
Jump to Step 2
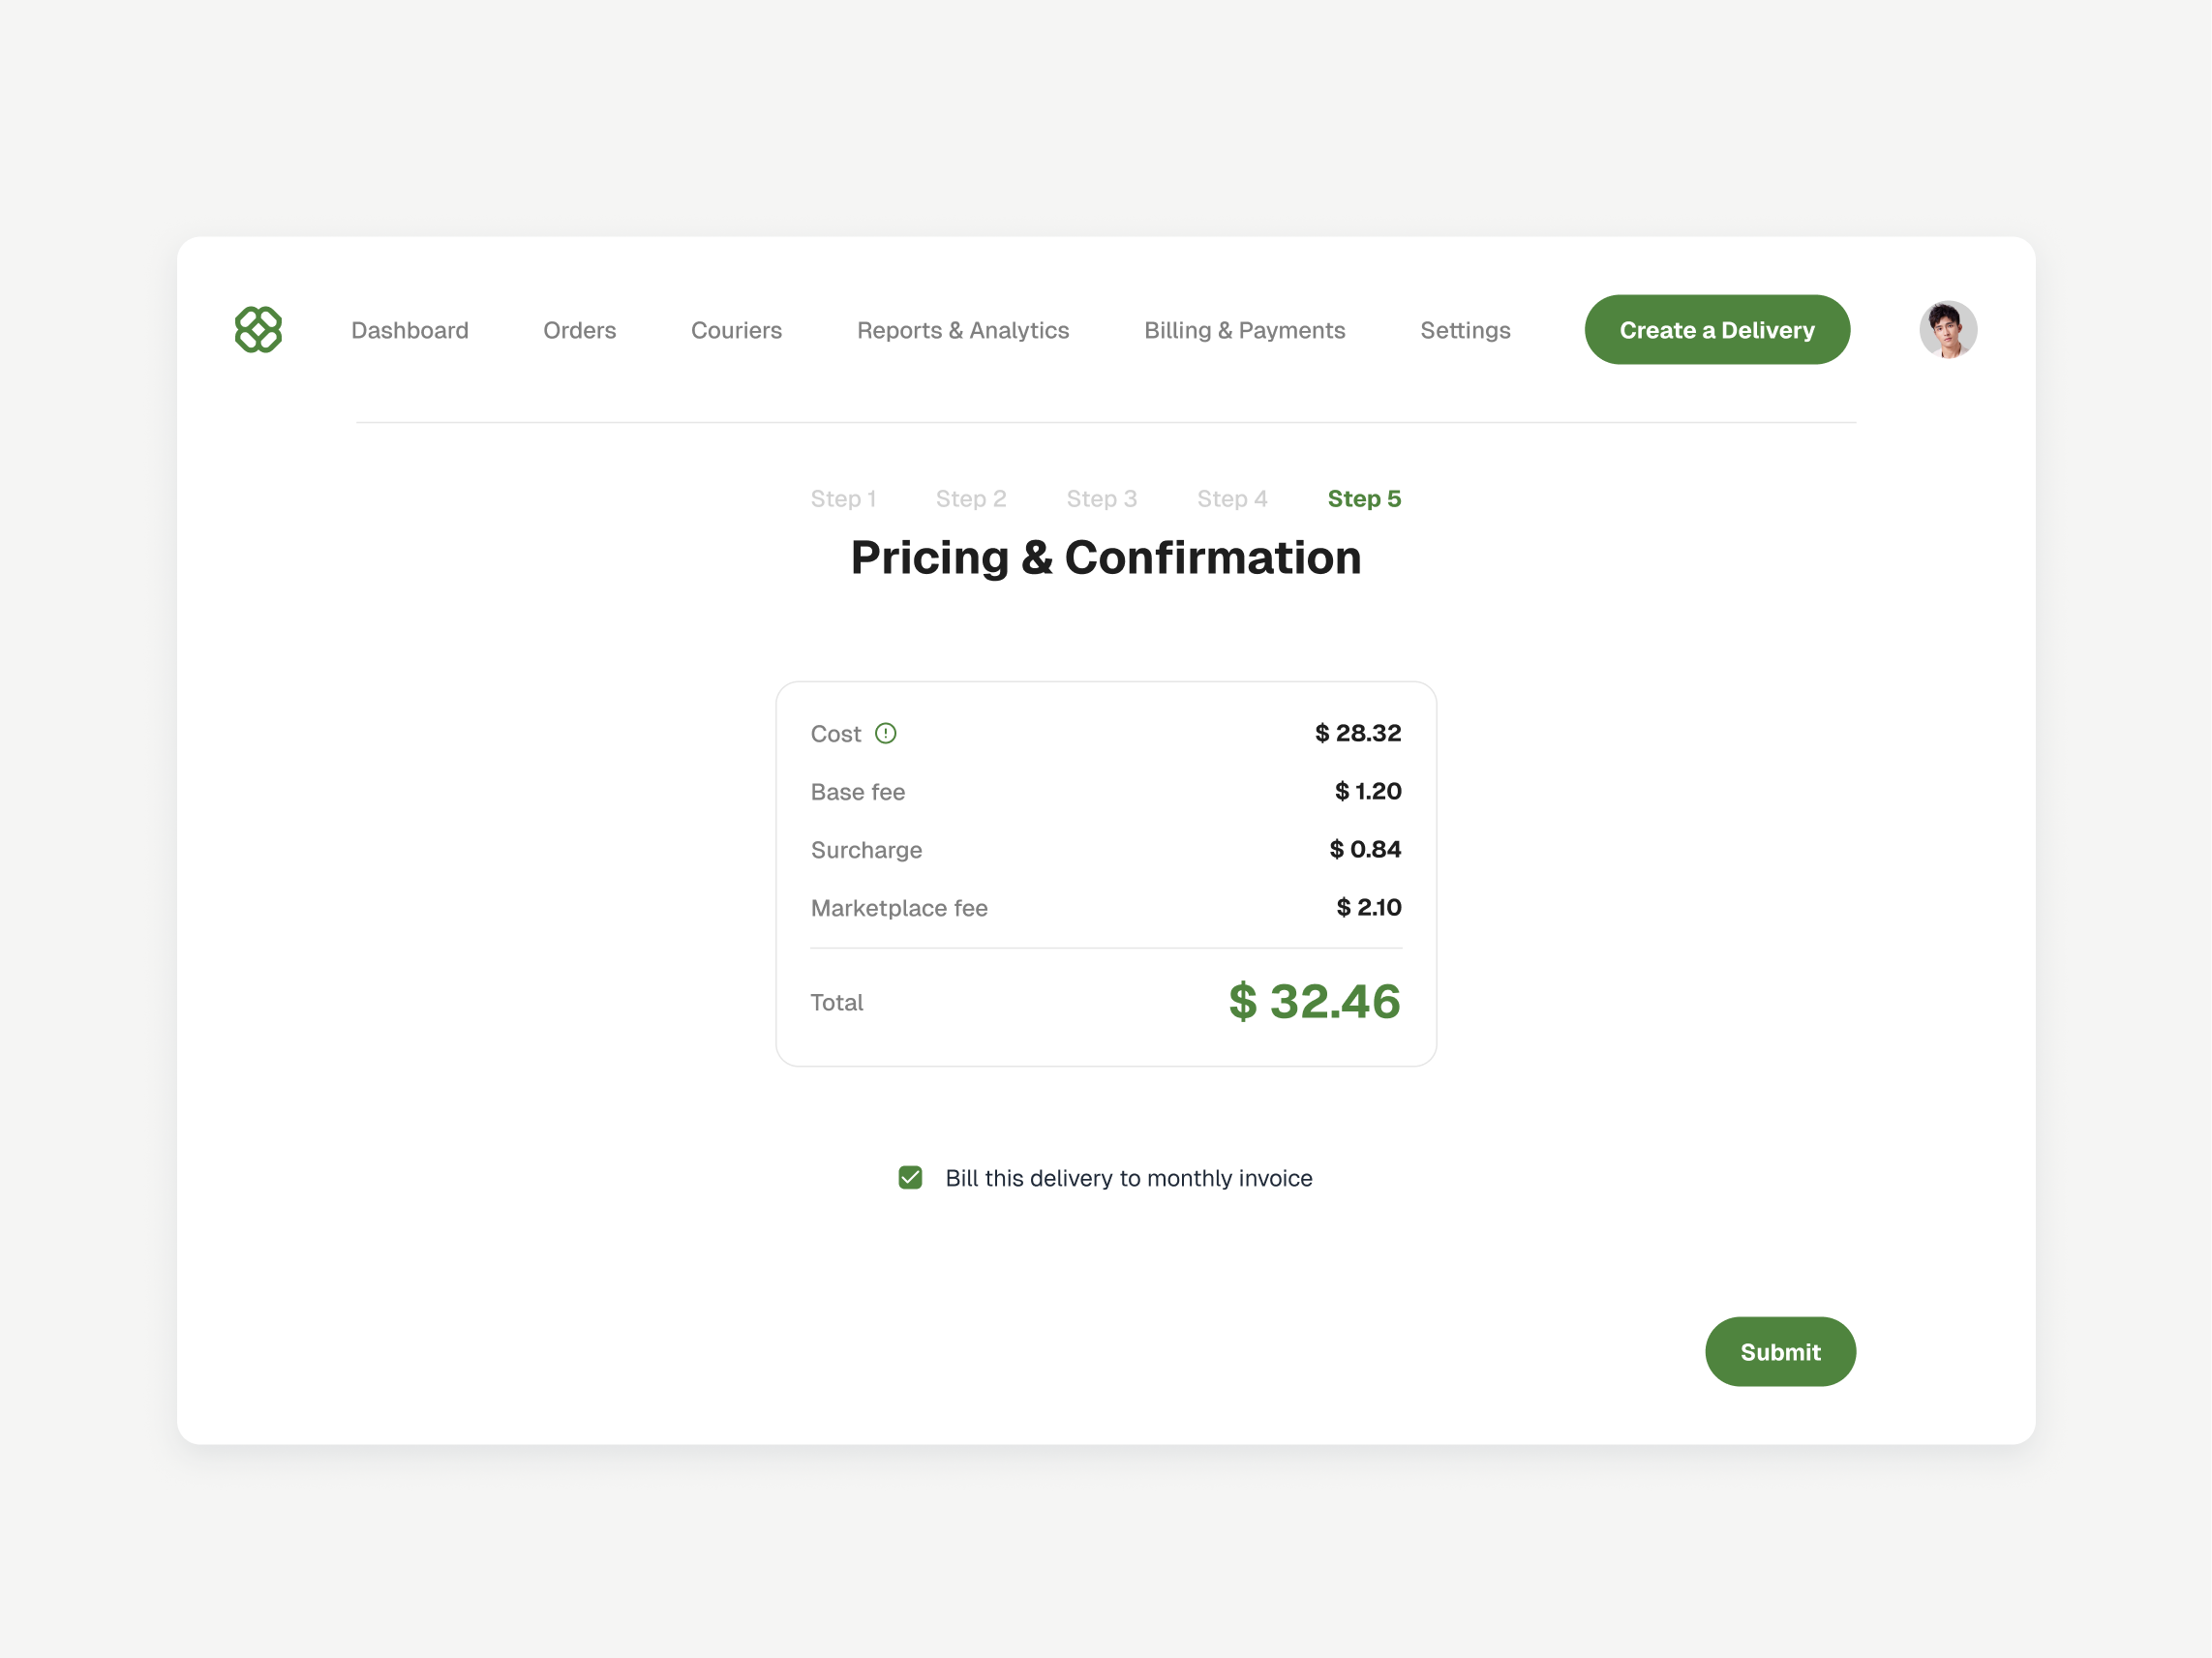(970, 498)
